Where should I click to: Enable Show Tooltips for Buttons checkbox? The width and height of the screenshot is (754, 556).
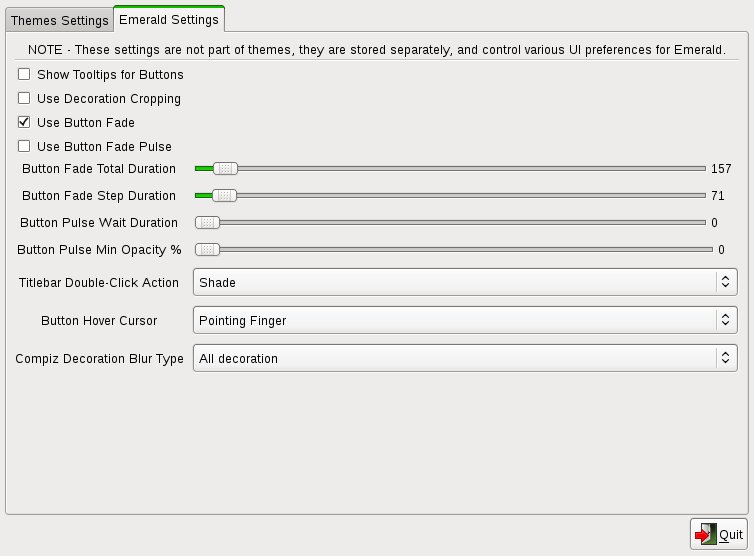coord(24,74)
